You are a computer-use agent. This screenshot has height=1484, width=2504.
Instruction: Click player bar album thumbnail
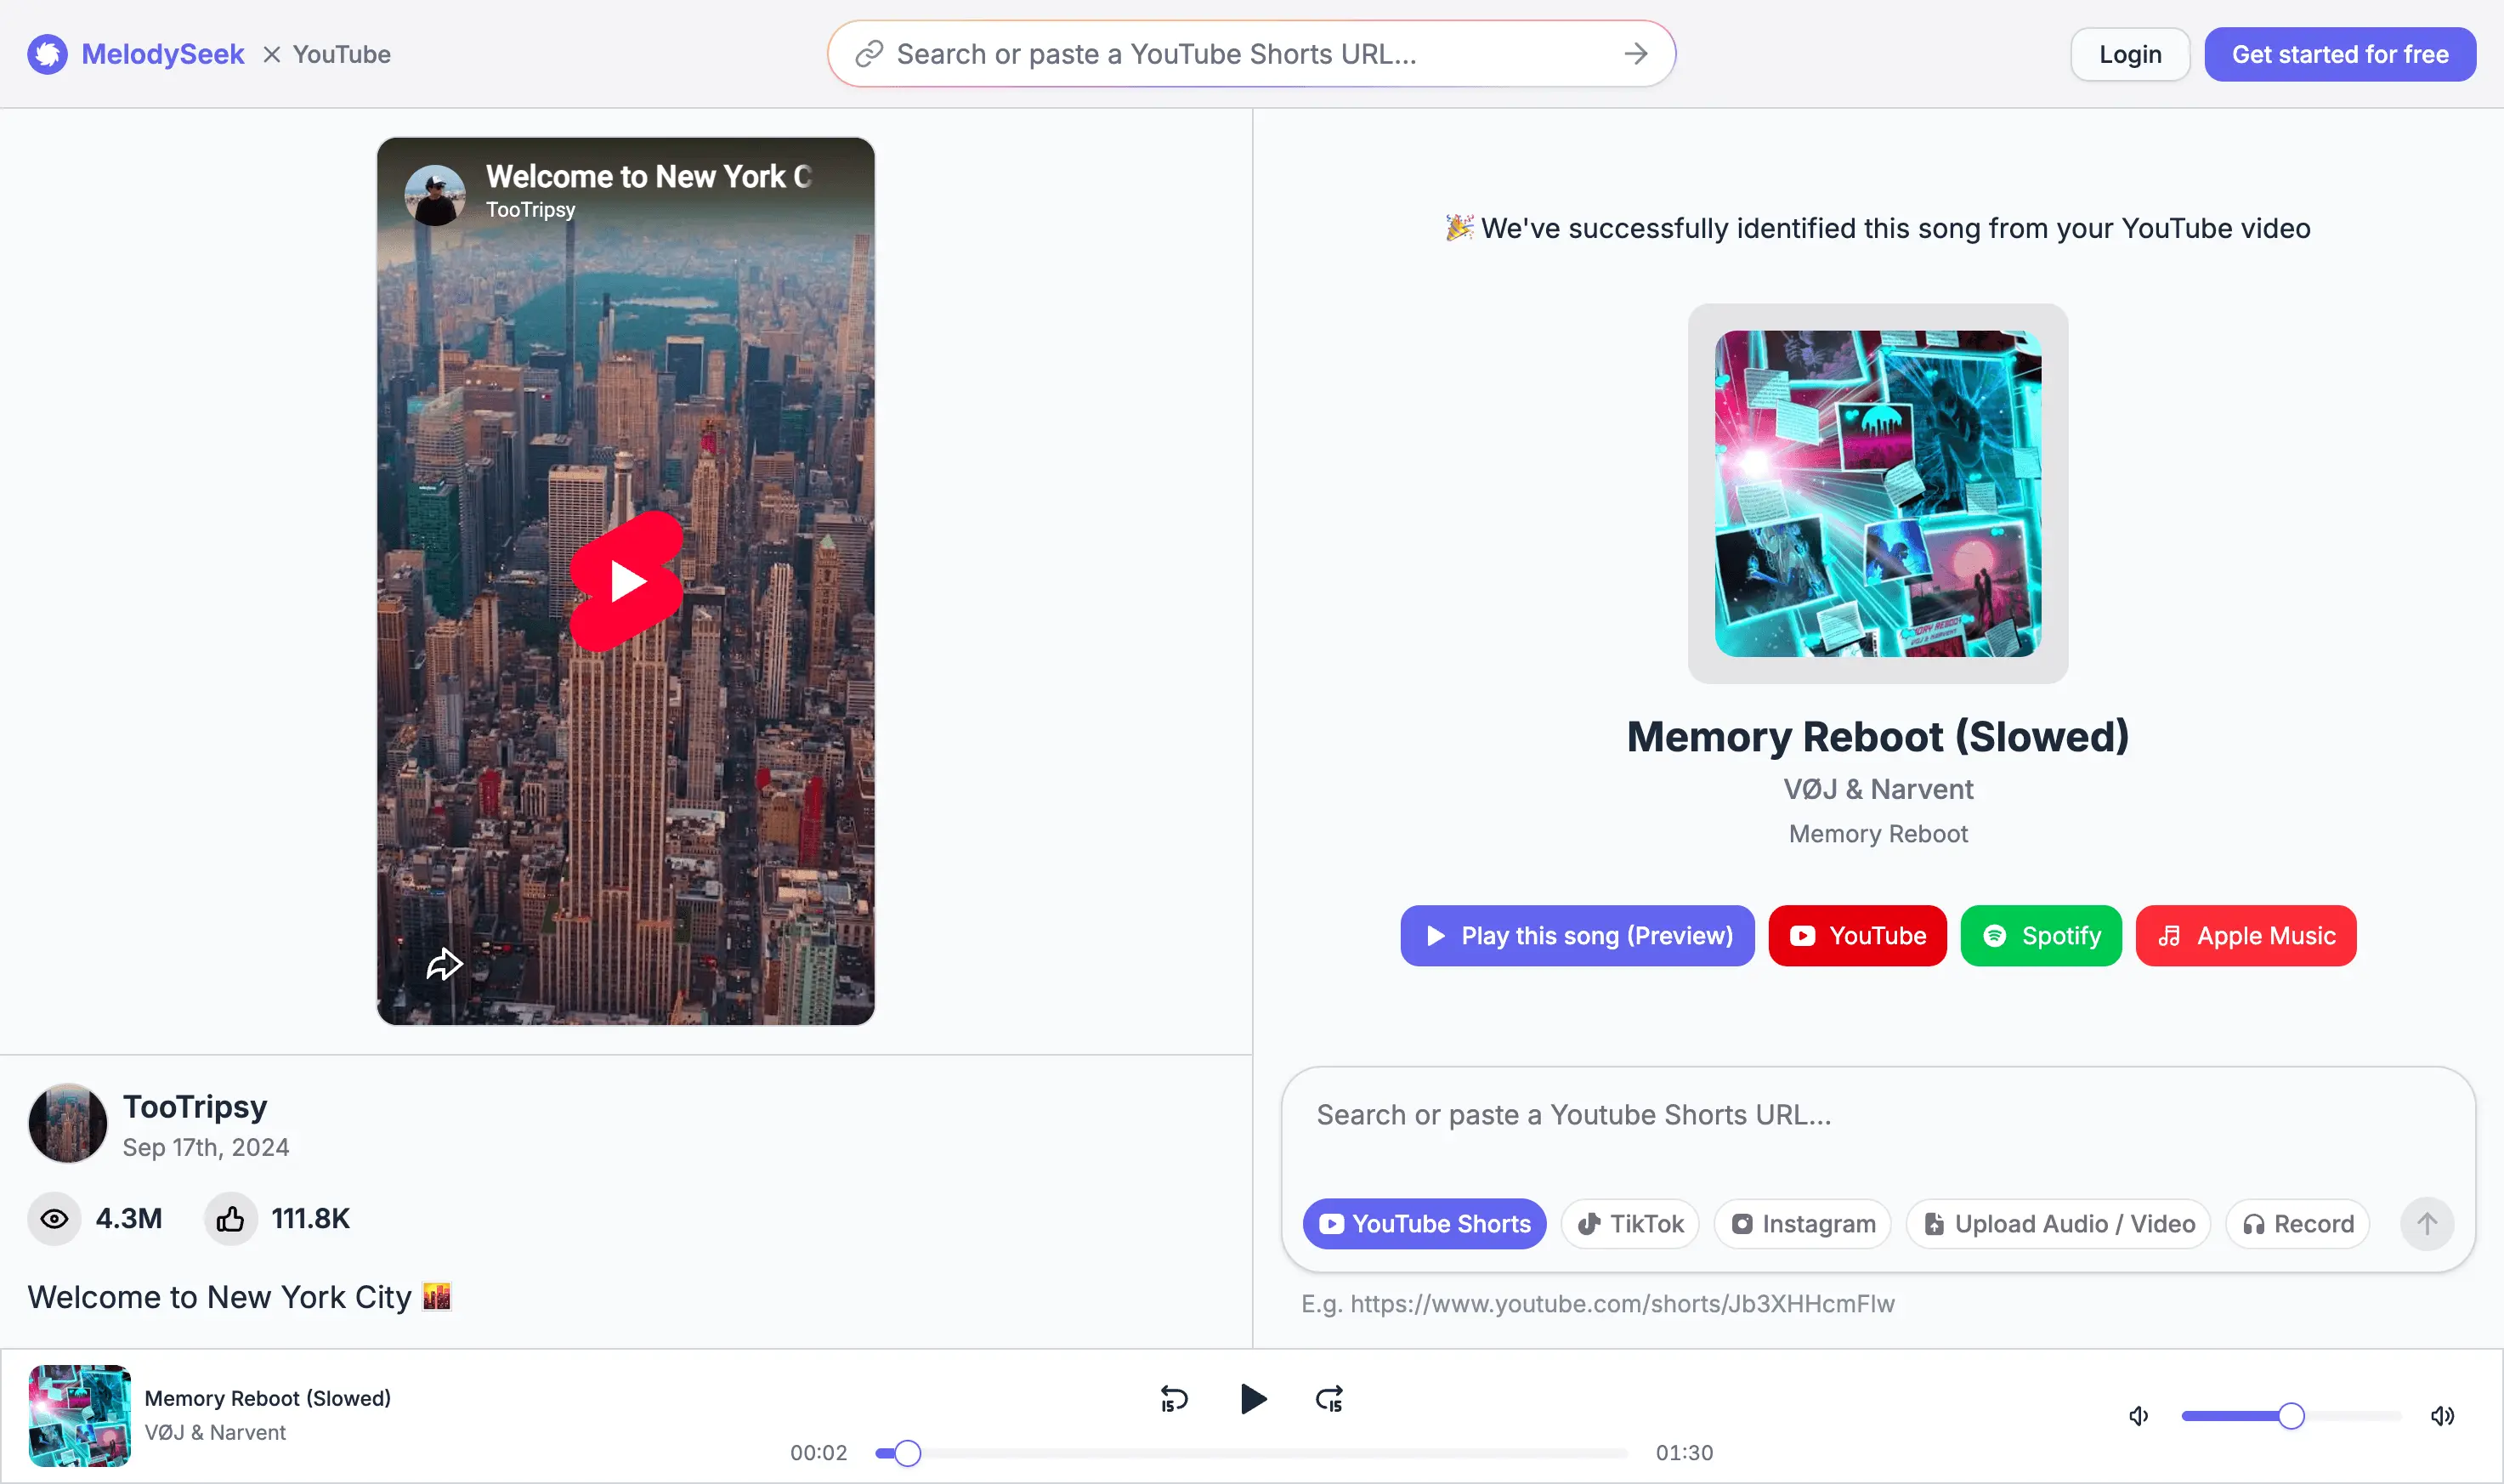pos(80,1416)
